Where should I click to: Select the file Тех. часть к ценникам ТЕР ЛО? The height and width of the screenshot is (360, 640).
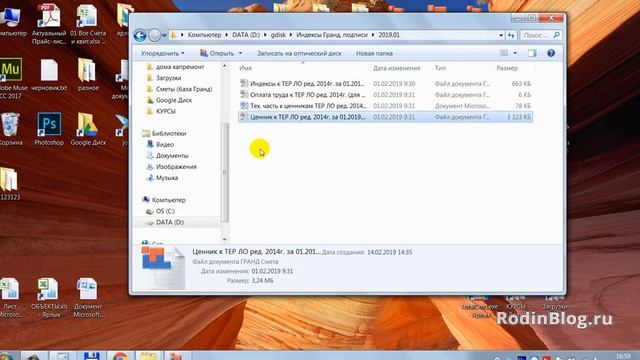point(385,106)
